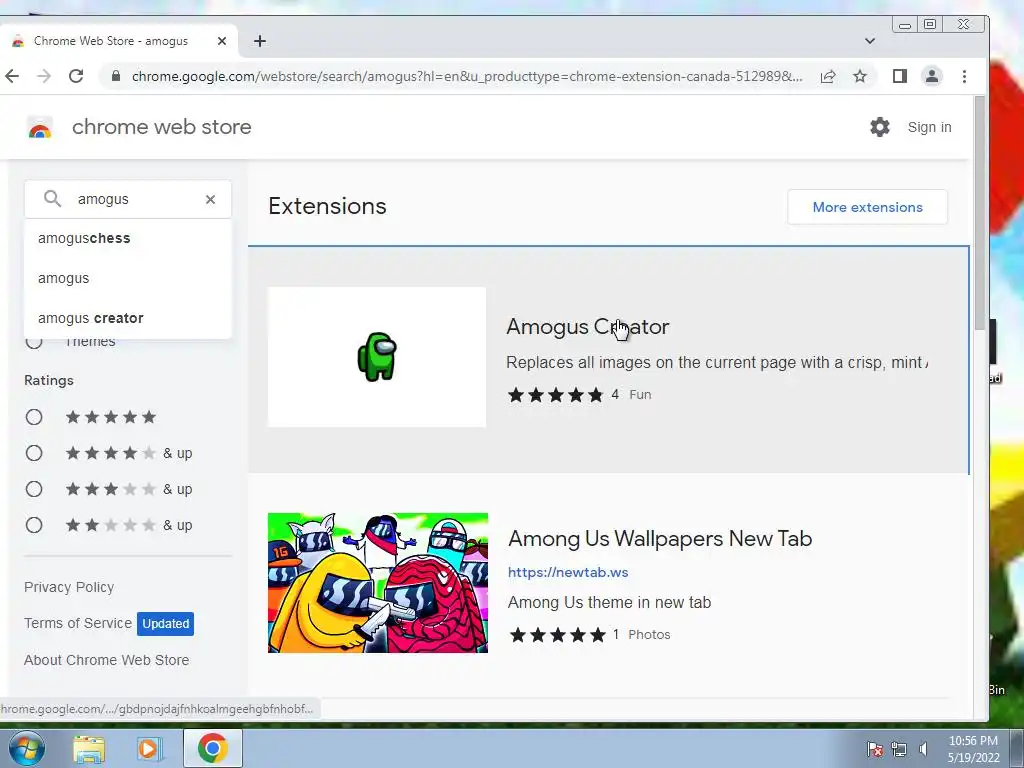
Task: Clear the amogus search text
Action: pyautogui.click(x=210, y=199)
